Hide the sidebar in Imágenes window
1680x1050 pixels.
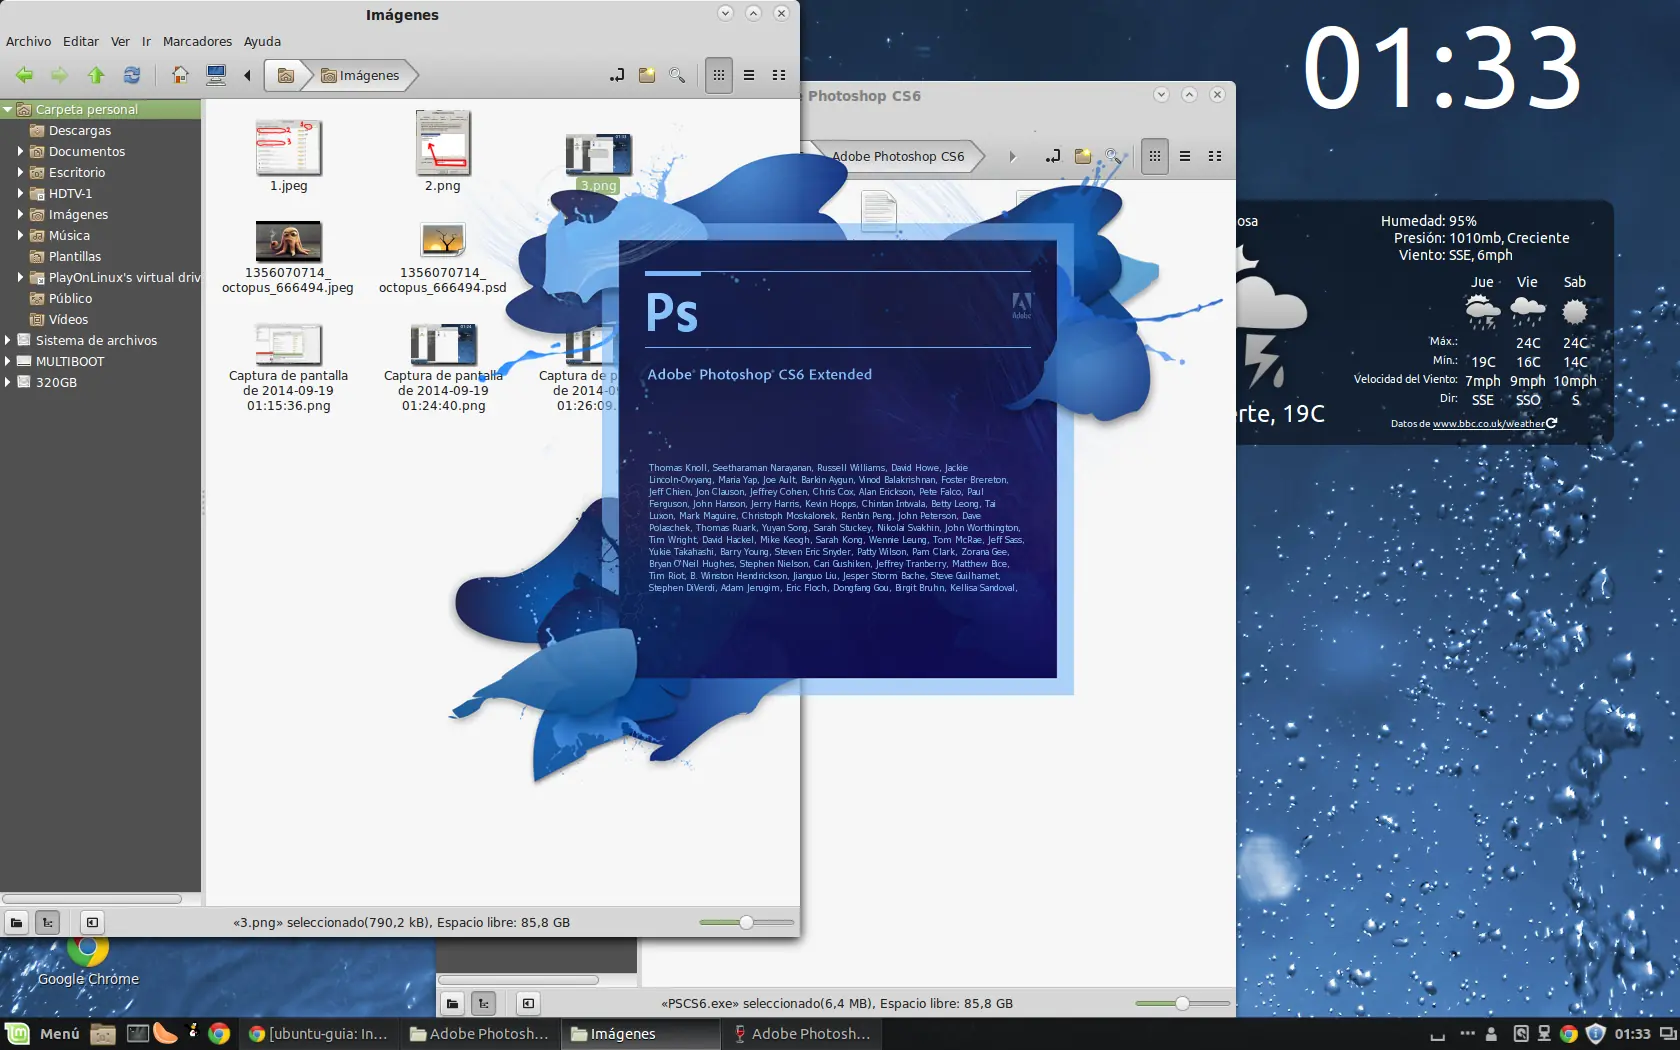coord(92,922)
